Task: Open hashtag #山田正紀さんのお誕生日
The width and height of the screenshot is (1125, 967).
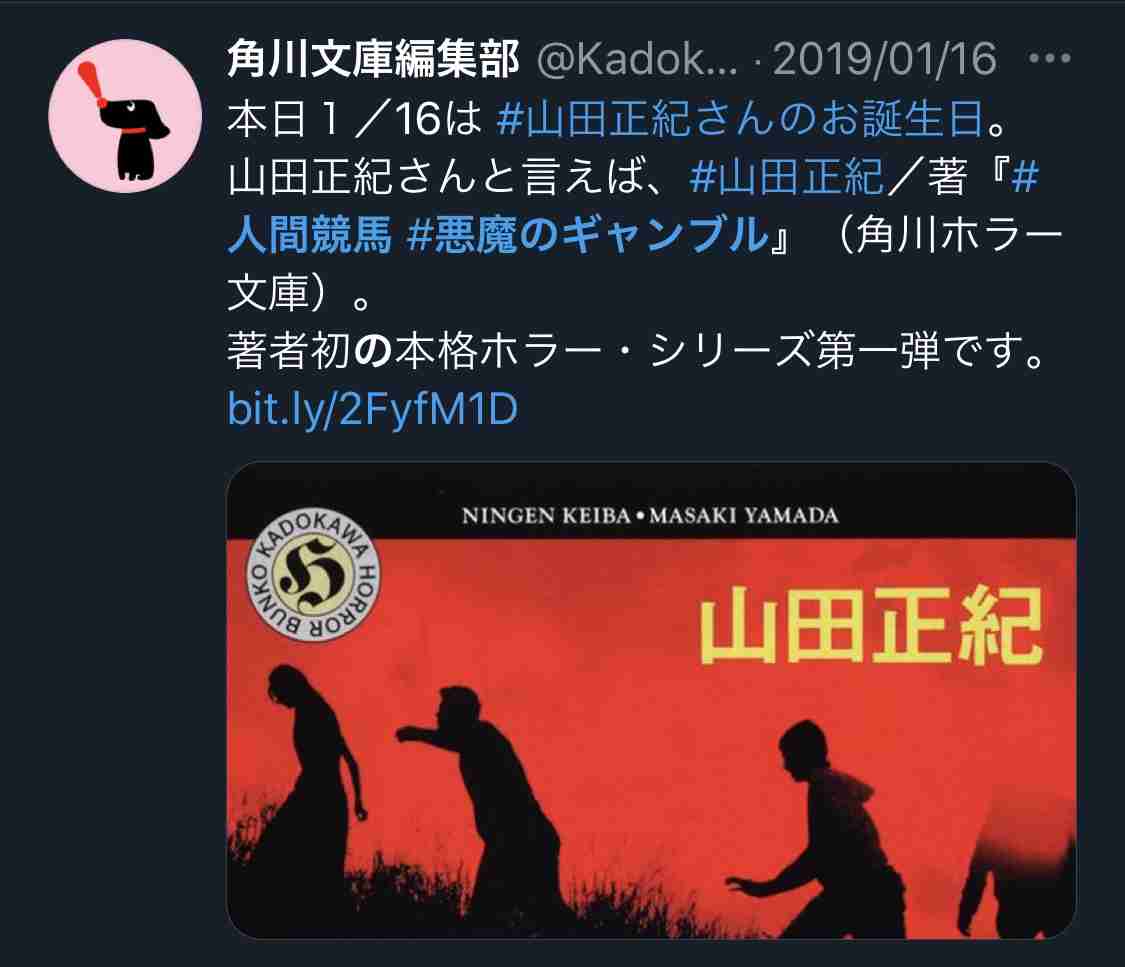Action: (740, 119)
